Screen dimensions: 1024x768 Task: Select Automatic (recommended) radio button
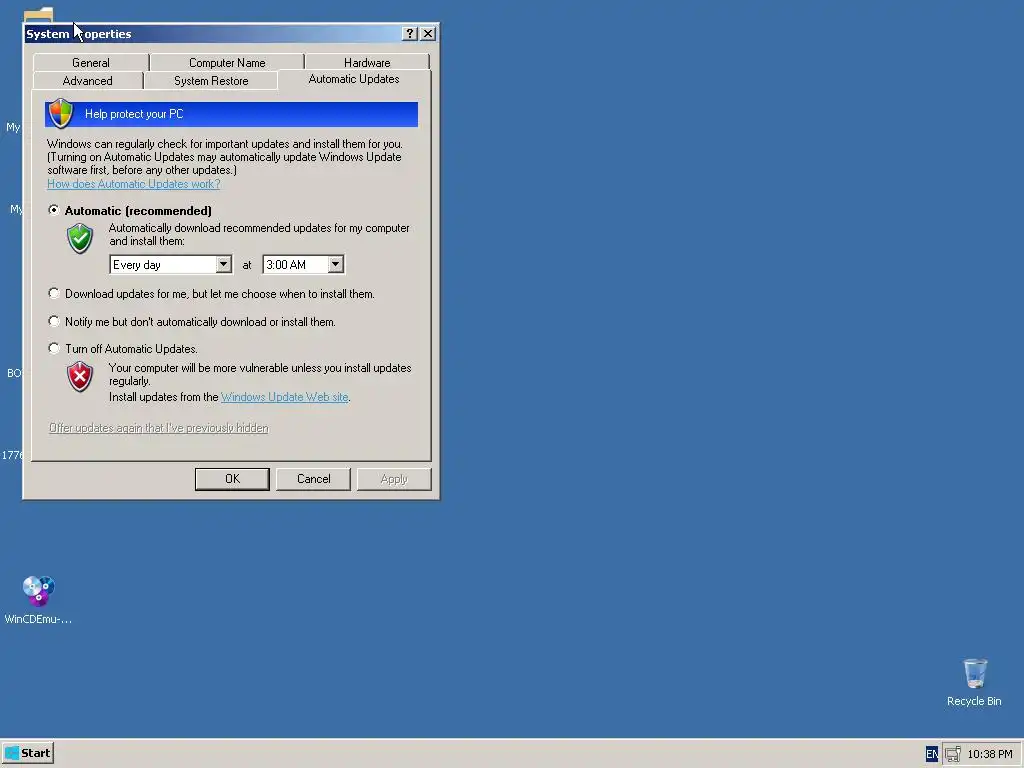click(x=54, y=210)
